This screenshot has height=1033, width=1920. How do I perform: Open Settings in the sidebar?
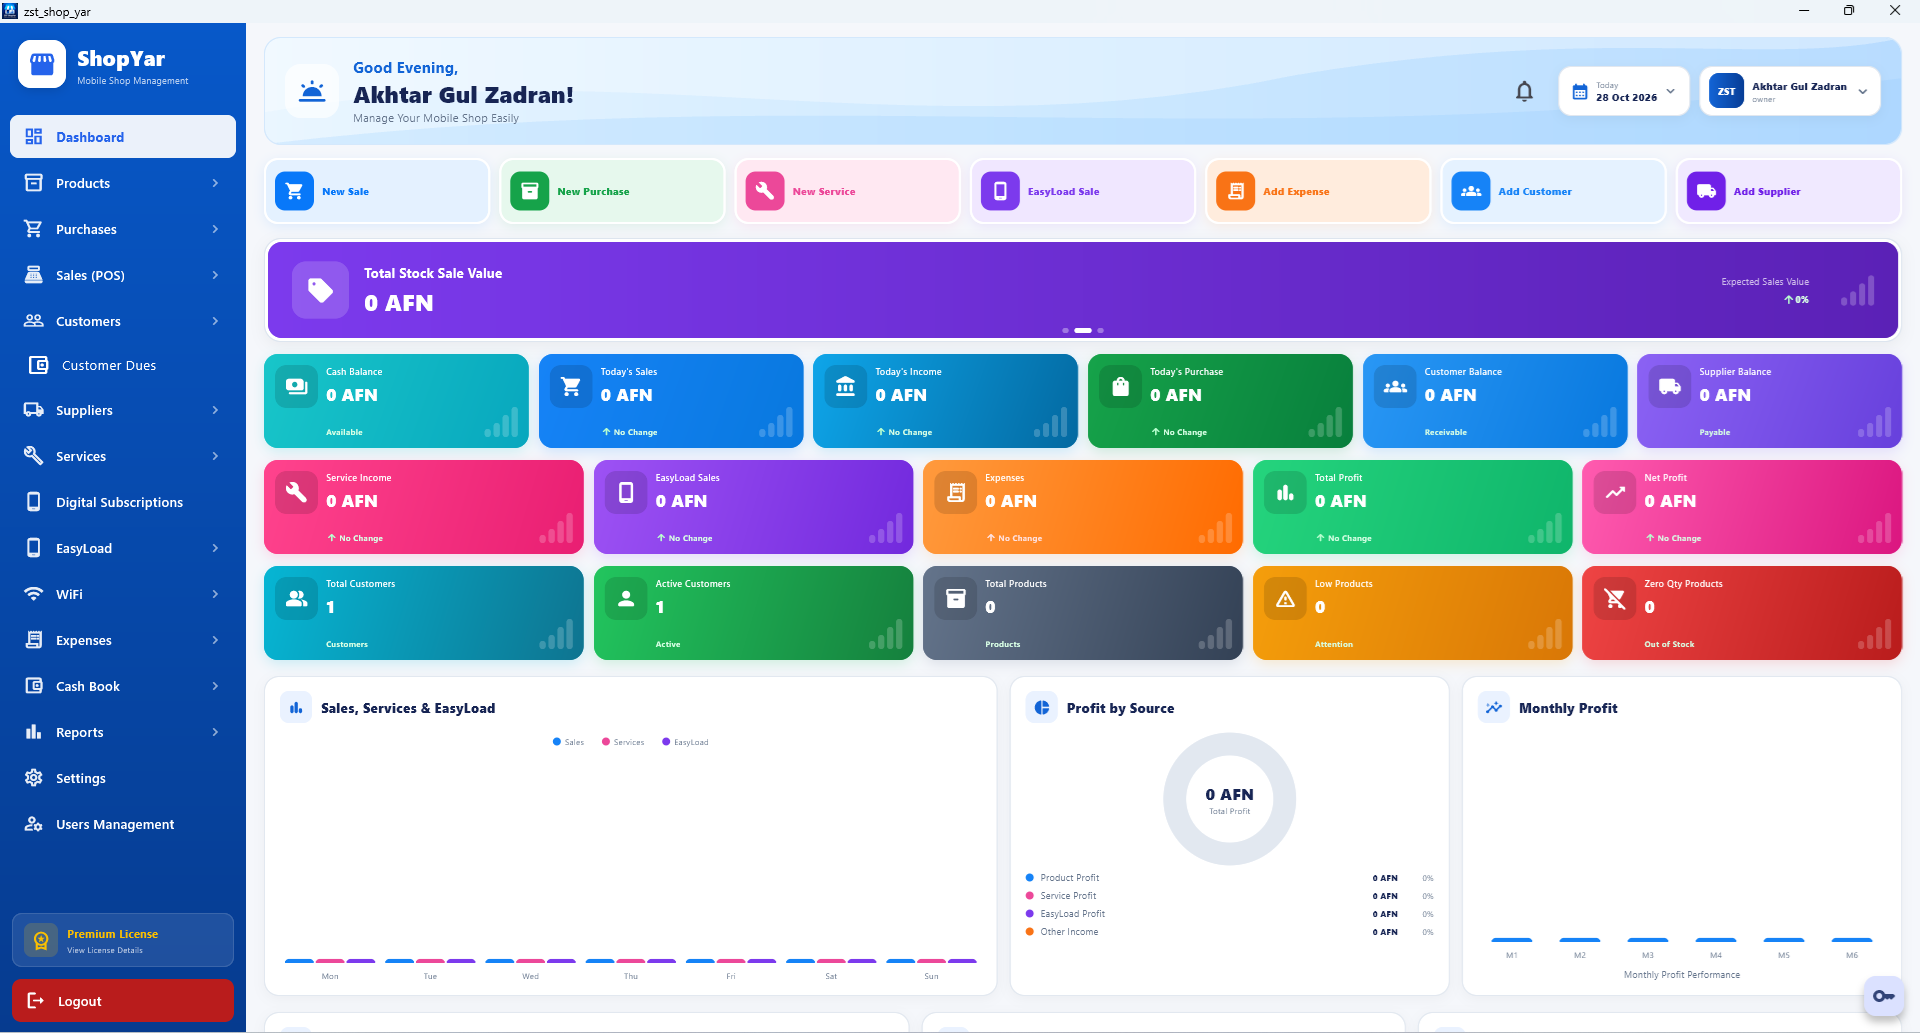(123, 778)
